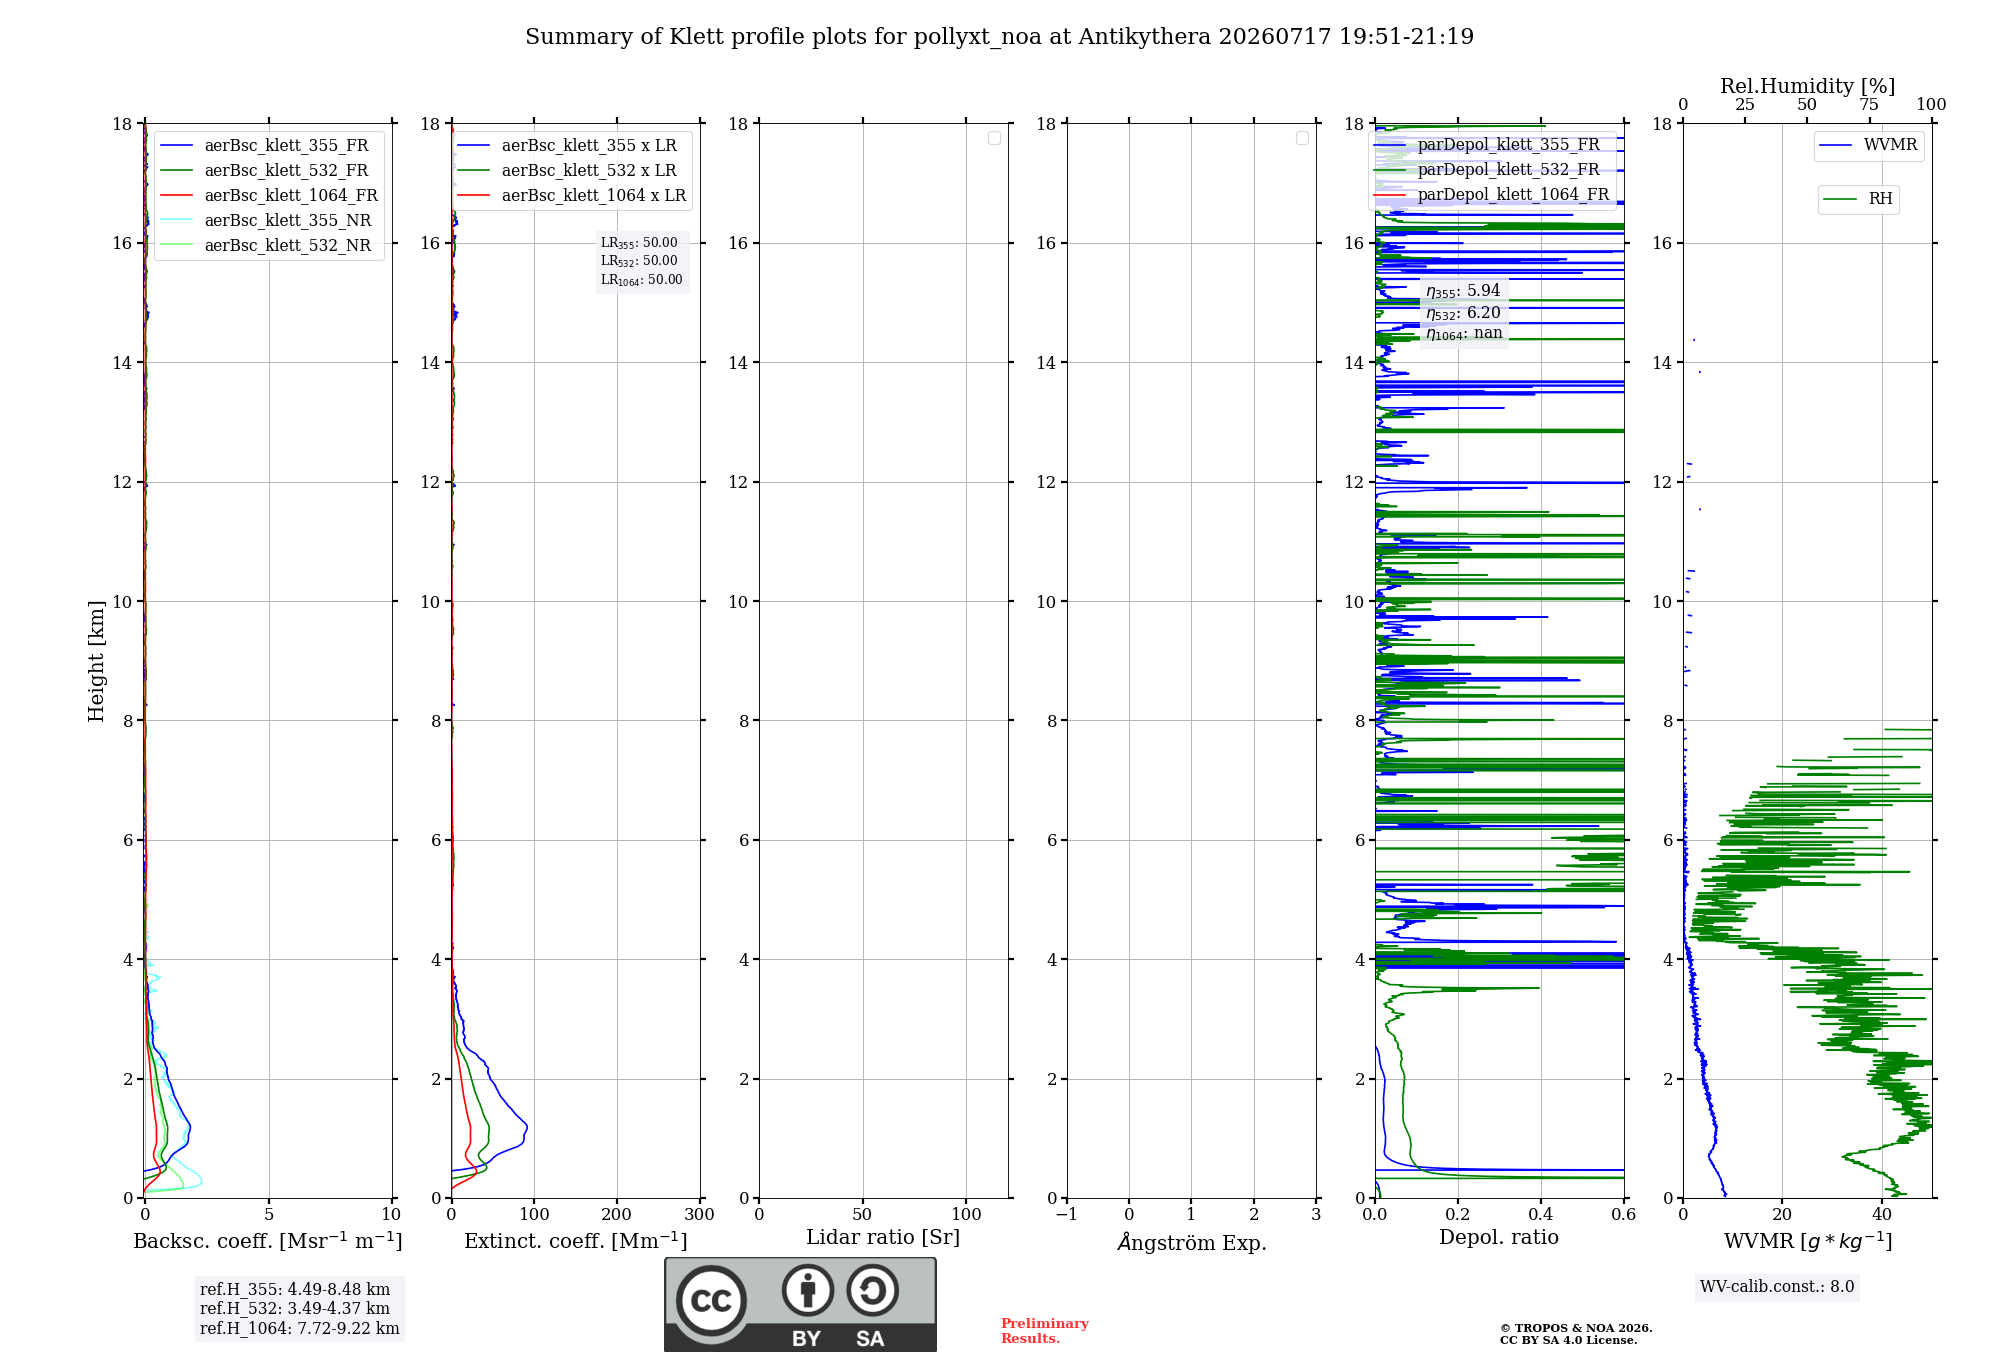Image resolution: width=2000 pixels, height=1360 pixels.
Task: Click the WV-calib.const.: 8.0 label
Action: [x=1777, y=1287]
